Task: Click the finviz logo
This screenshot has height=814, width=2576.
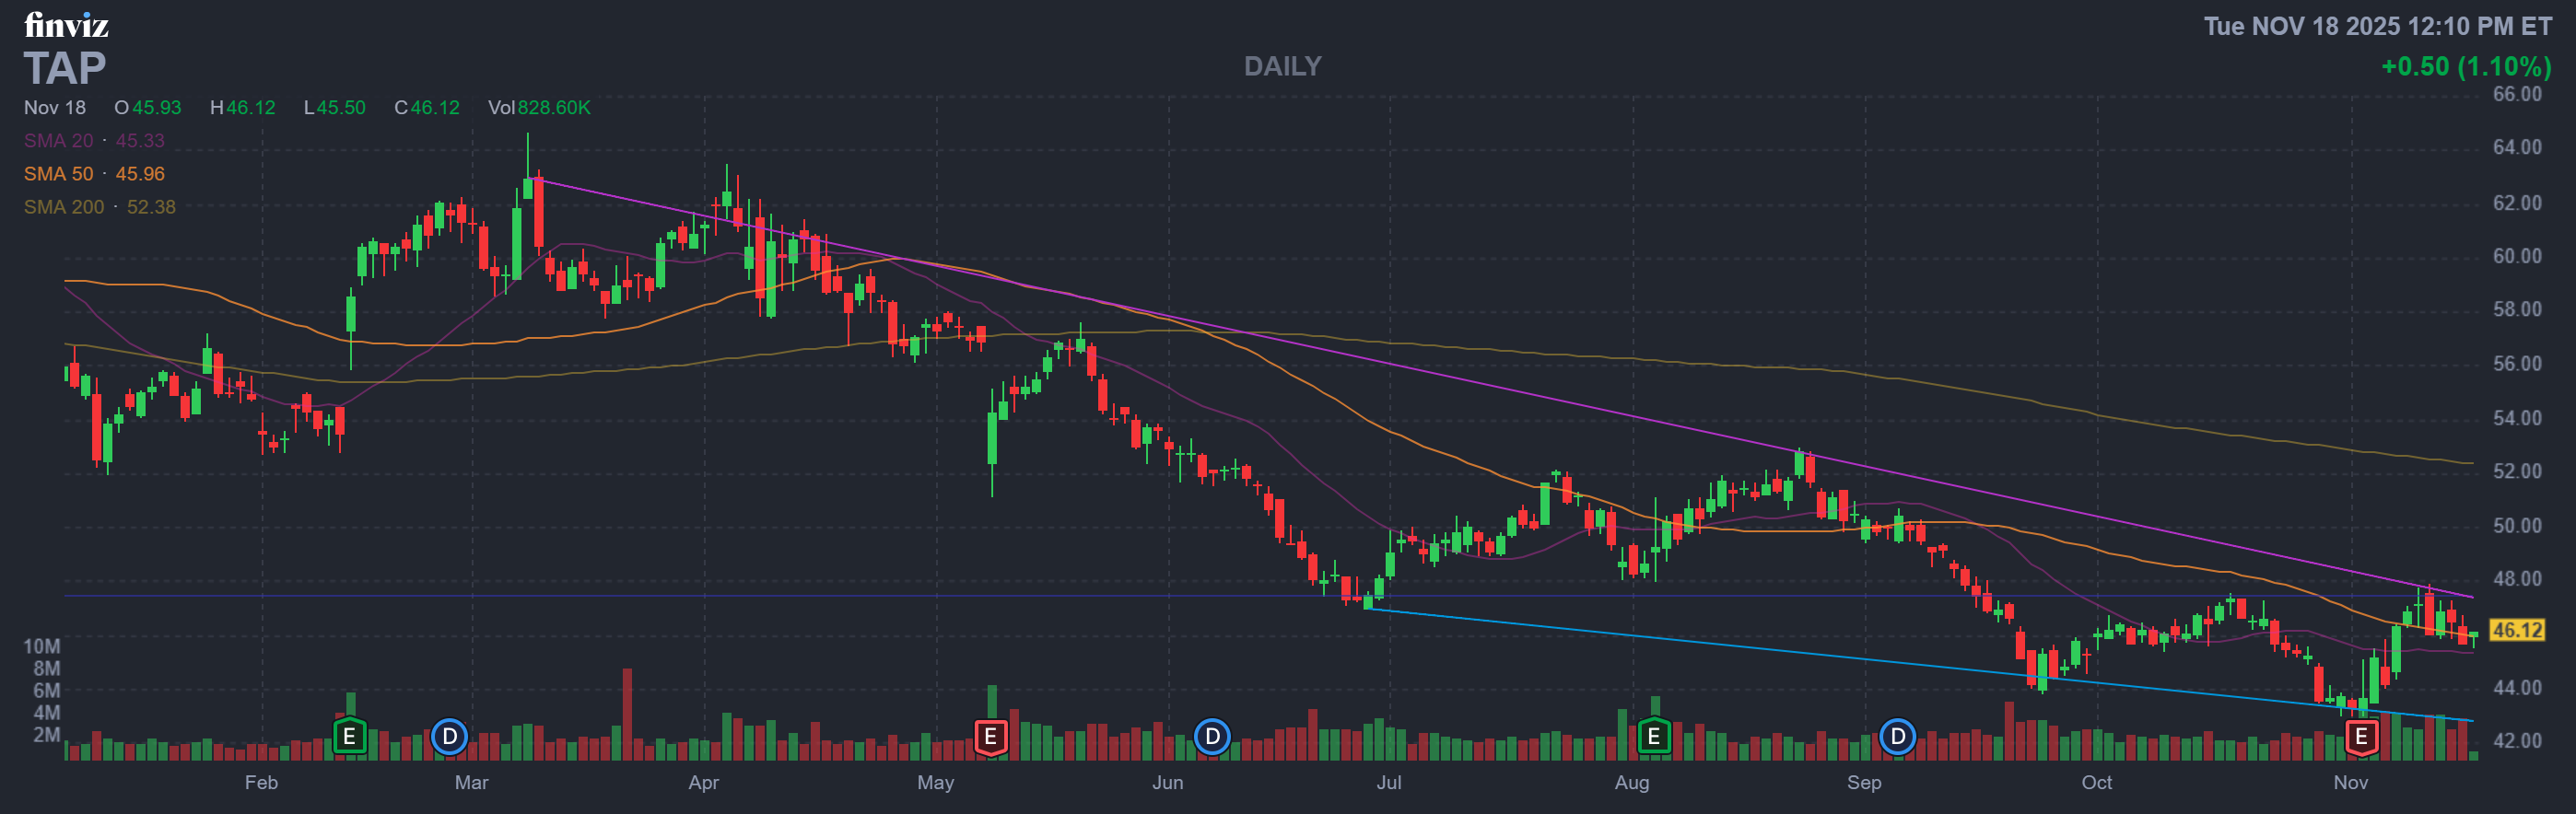Action: pos(66,24)
